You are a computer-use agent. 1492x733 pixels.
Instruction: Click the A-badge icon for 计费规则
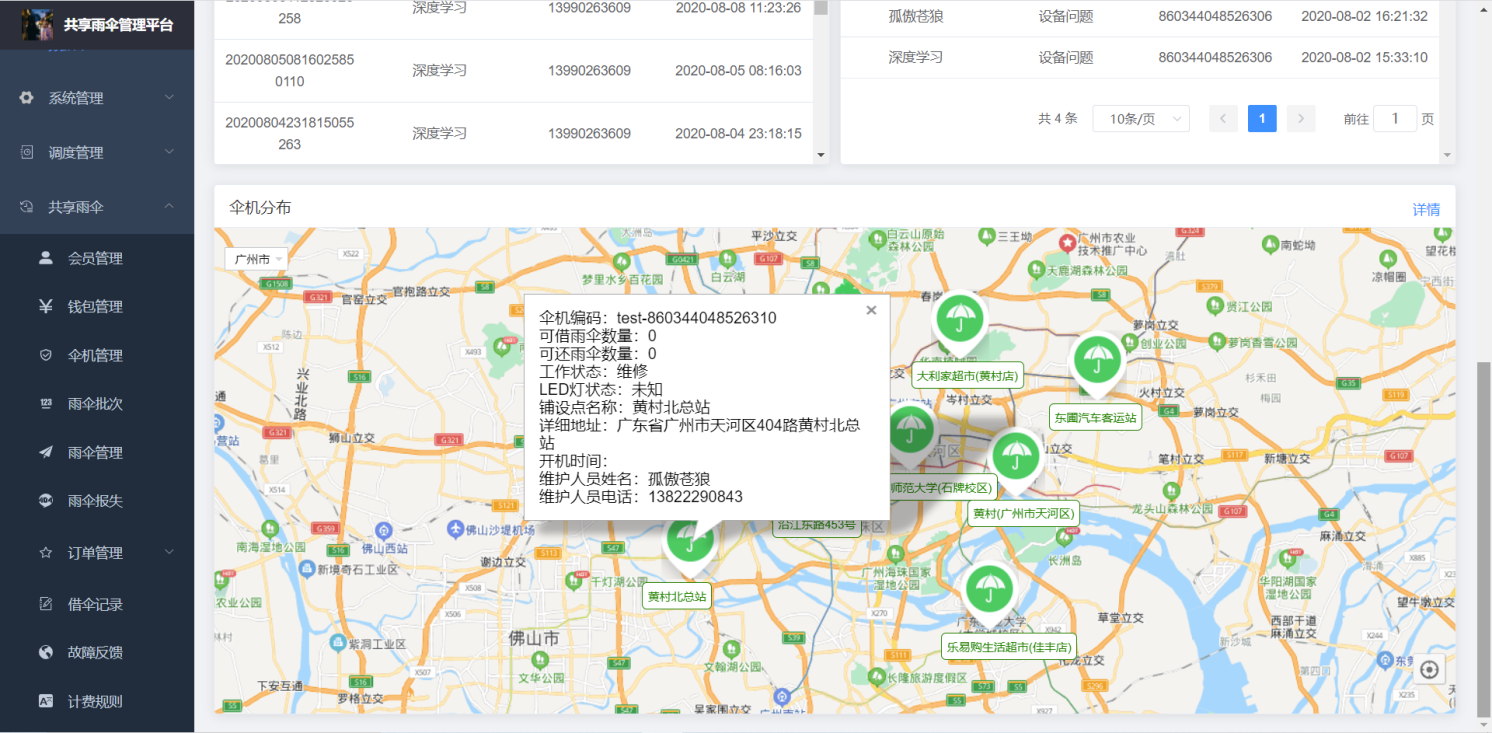tap(44, 700)
